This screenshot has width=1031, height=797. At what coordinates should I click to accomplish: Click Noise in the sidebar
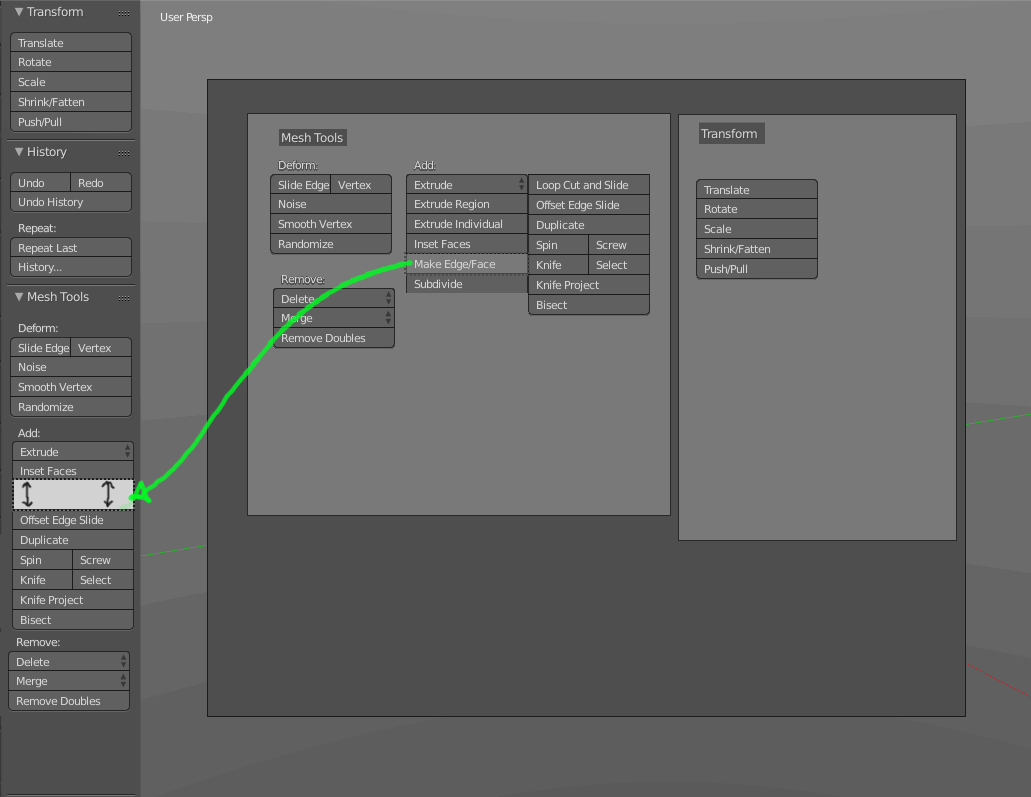71,367
